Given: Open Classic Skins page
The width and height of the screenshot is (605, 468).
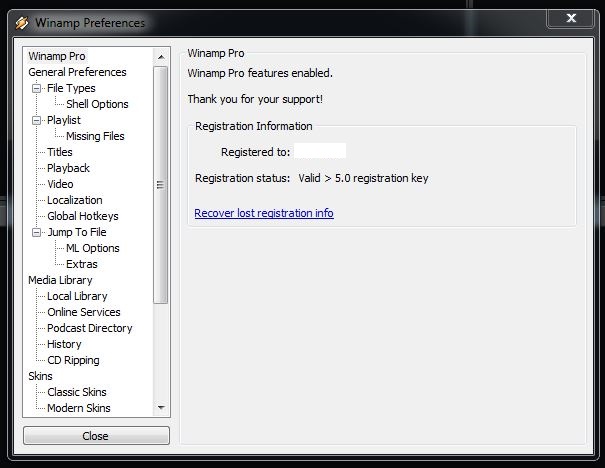Looking at the screenshot, I should [77, 392].
